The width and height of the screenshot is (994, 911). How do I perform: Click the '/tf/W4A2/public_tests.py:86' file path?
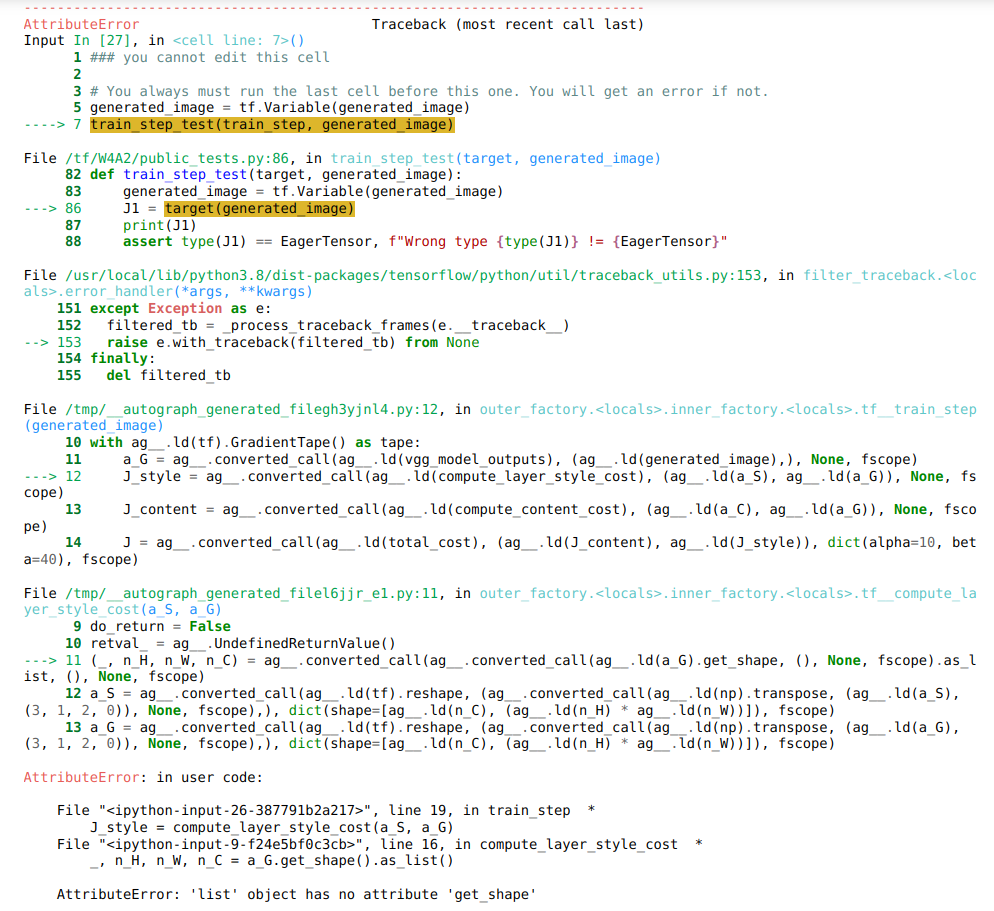click(177, 158)
